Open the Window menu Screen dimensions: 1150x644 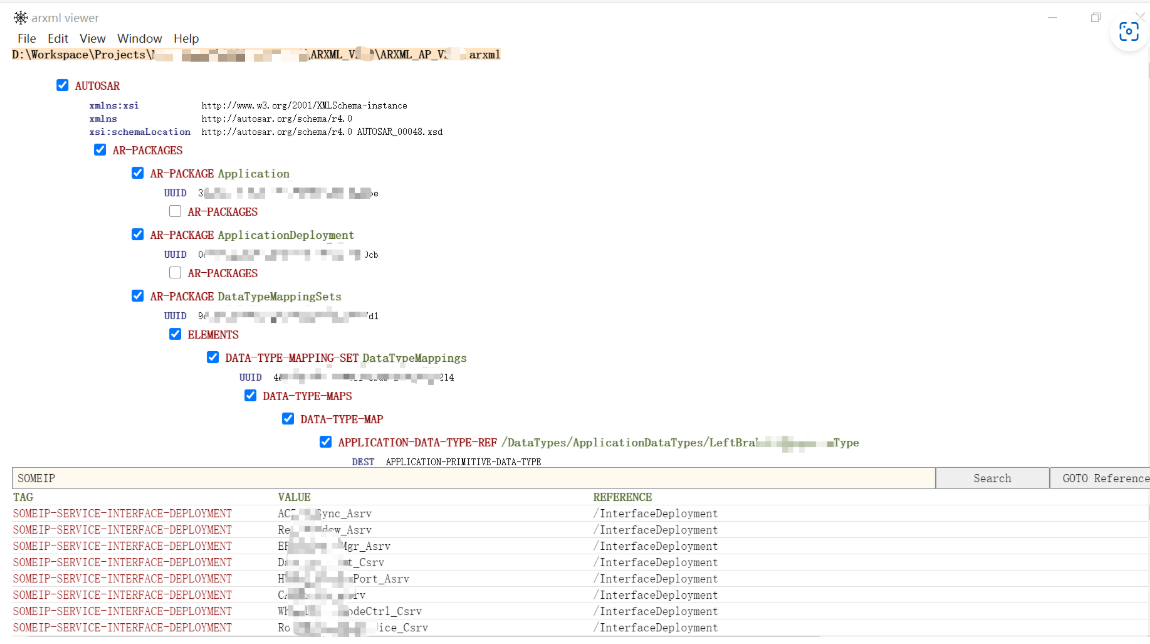coord(139,39)
